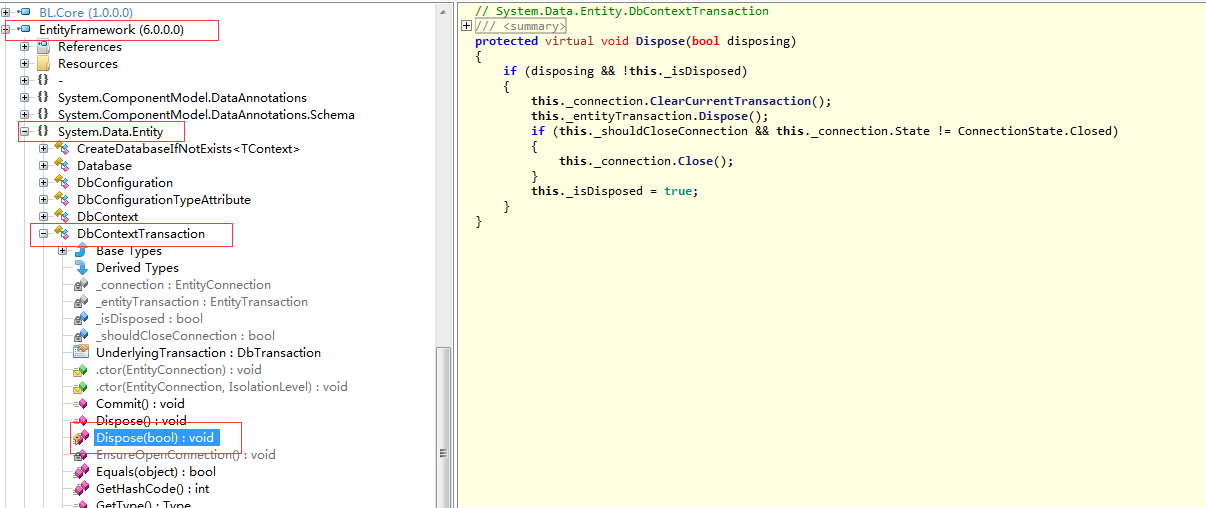
Task: Click the Database class icon
Action: tap(62, 166)
